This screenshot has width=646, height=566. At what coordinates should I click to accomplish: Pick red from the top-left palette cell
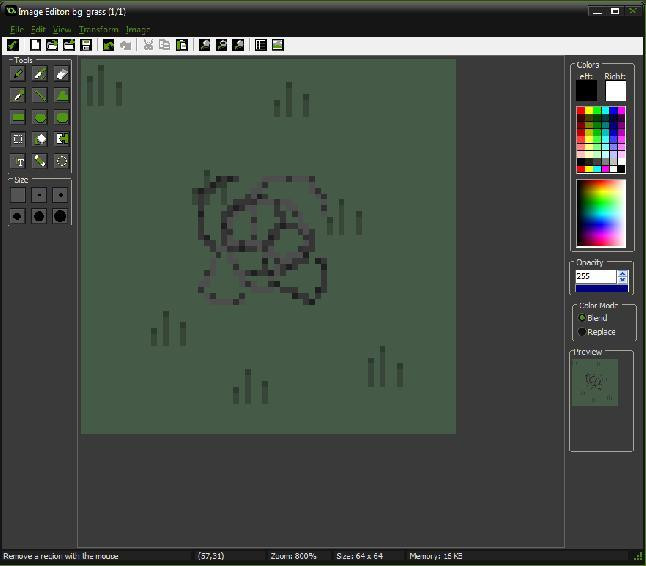coord(580,110)
